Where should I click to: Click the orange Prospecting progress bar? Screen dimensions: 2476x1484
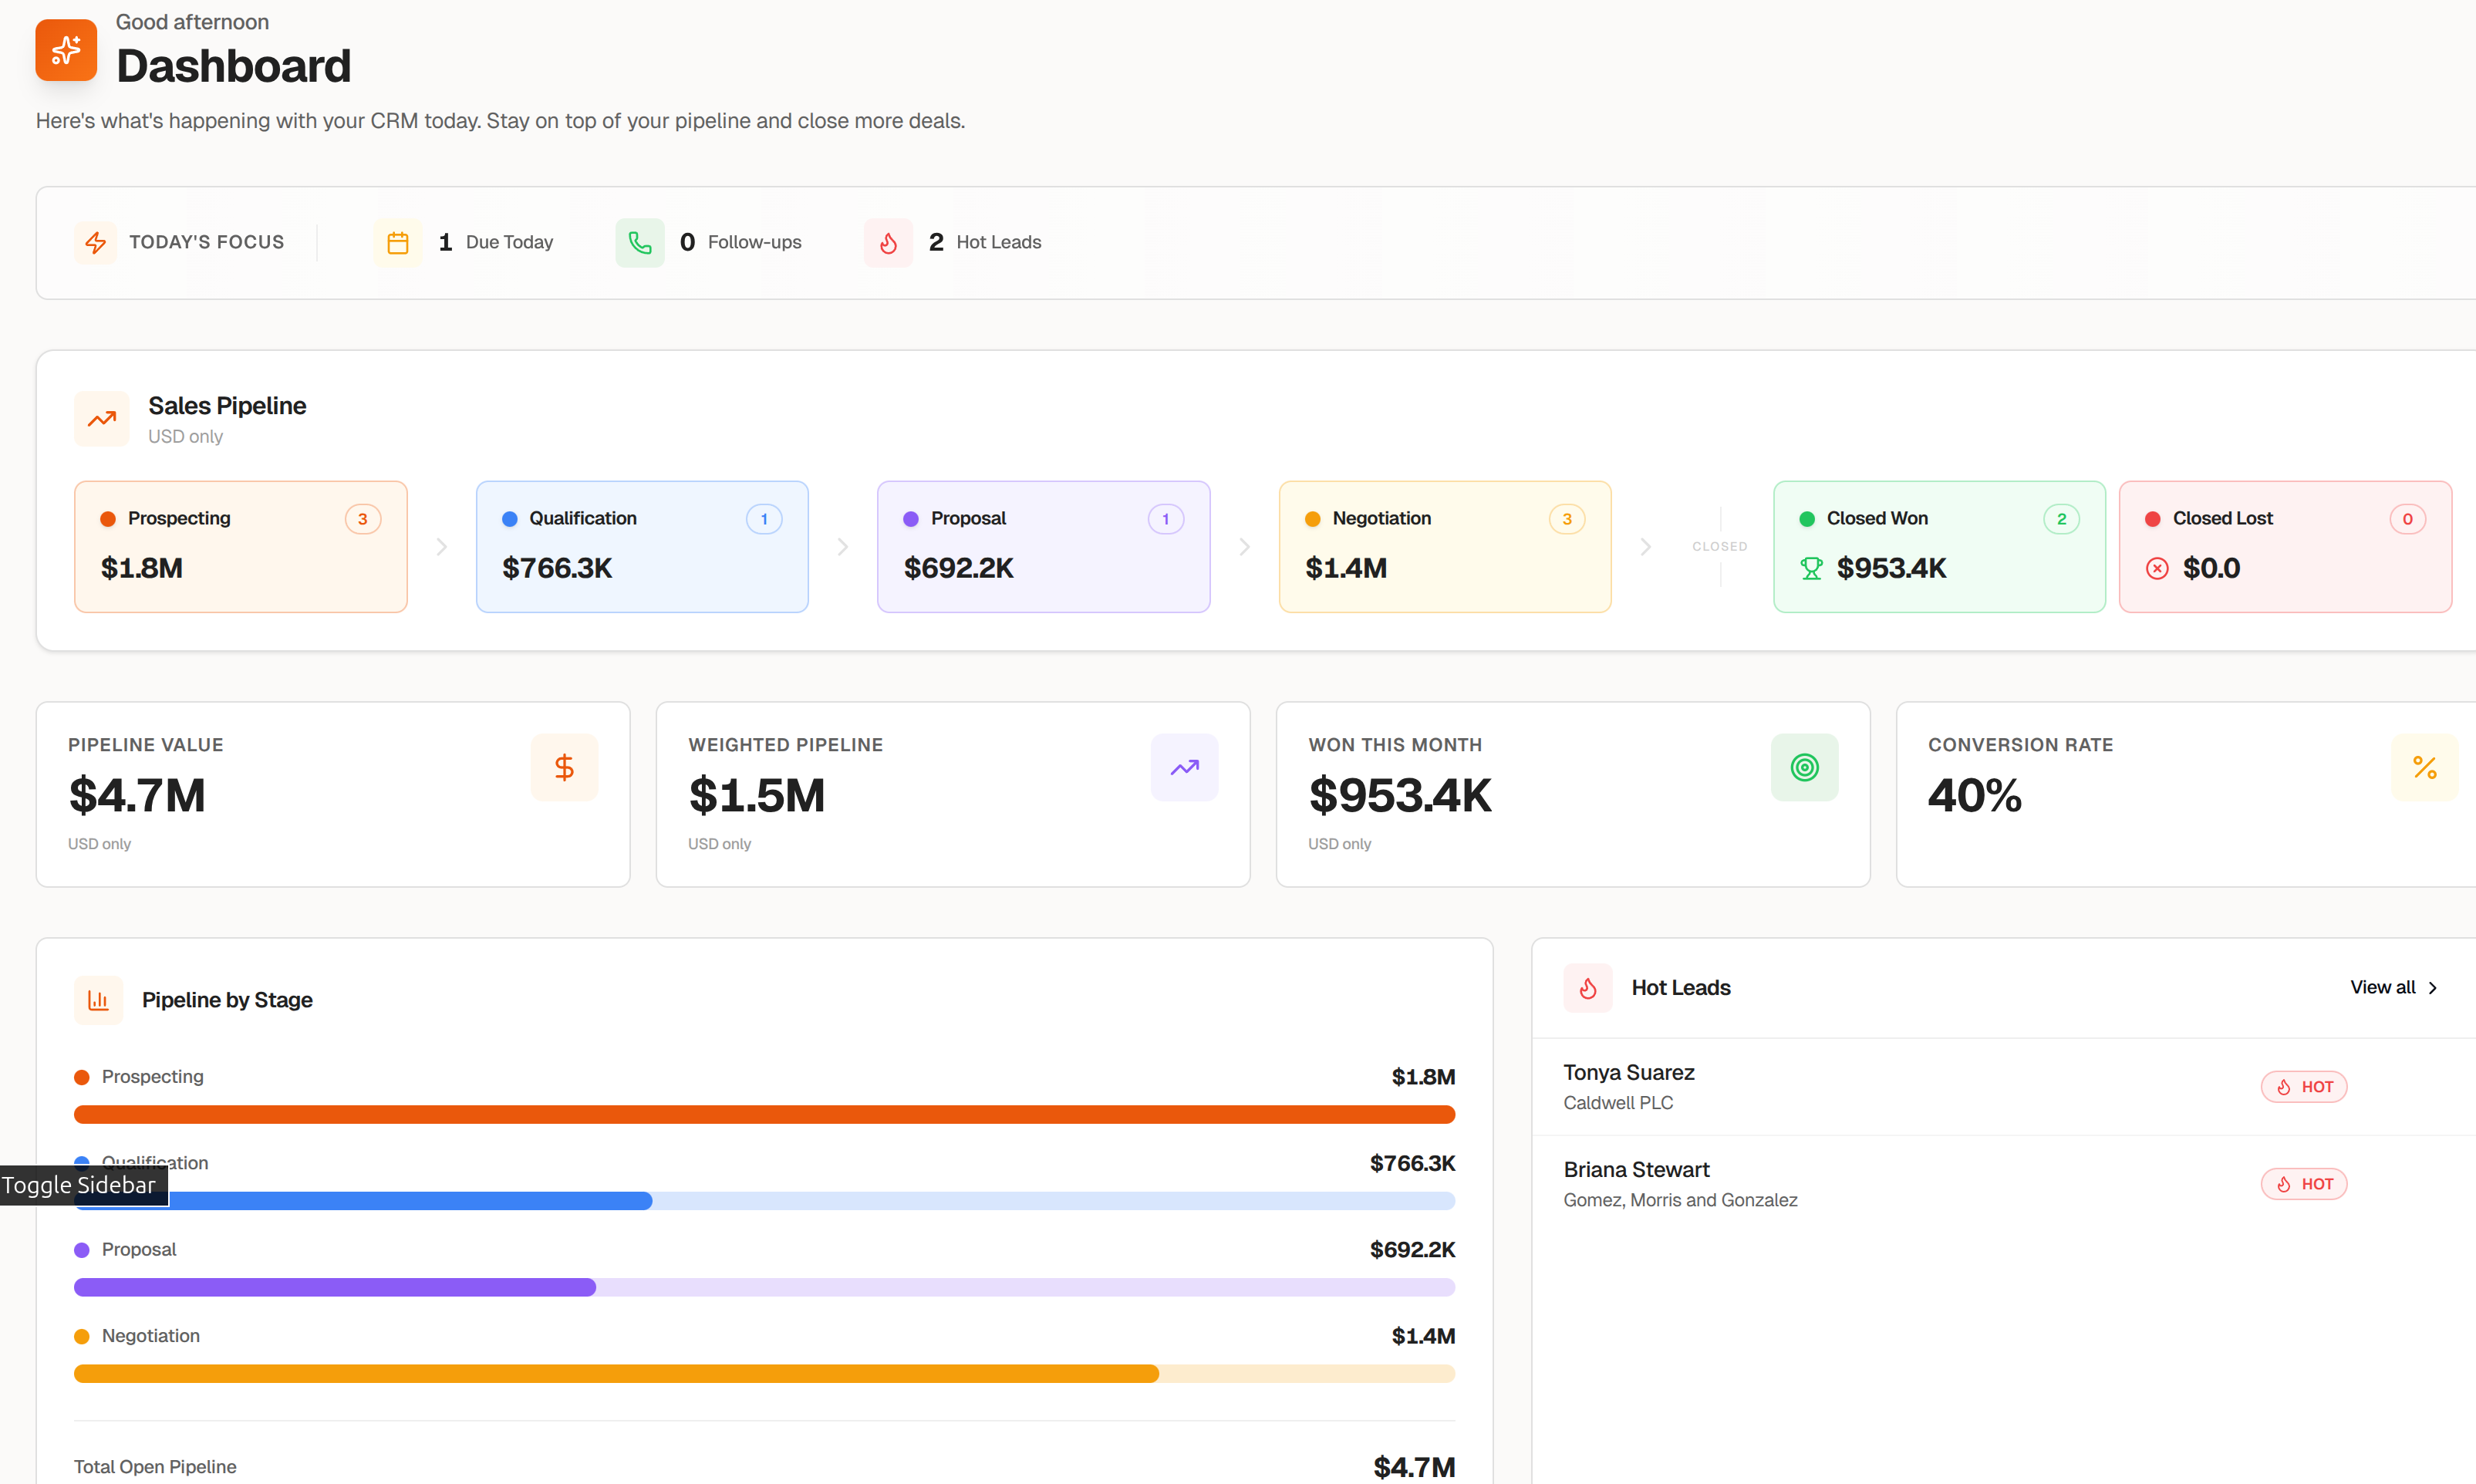[x=764, y=1113]
